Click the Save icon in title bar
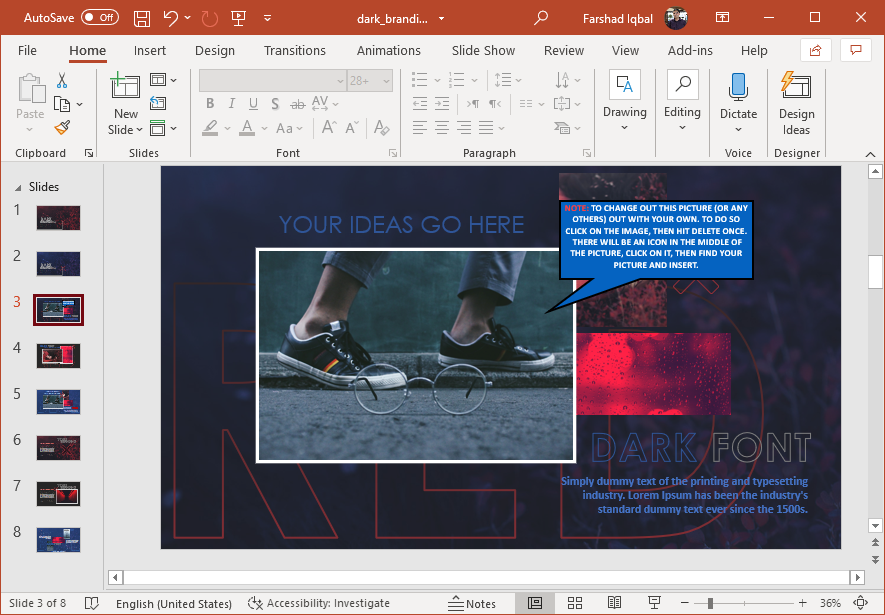The width and height of the screenshot is (885, 615). coord(141,18)
